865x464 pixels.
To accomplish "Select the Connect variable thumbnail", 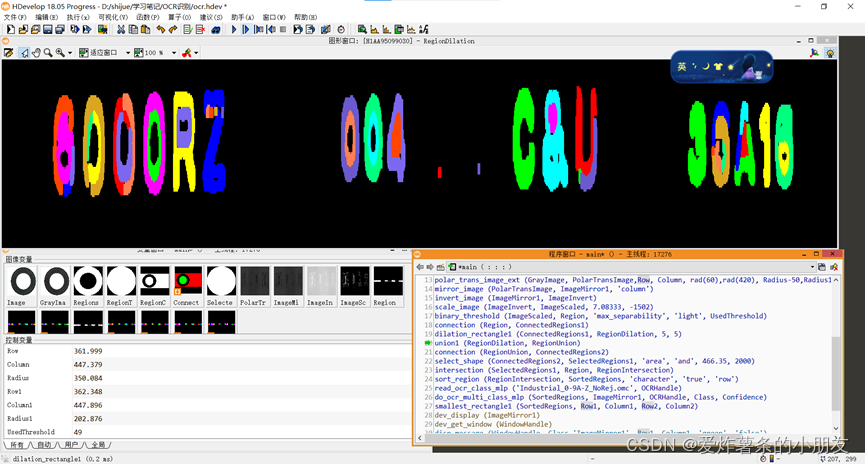I will pos(188,286).
